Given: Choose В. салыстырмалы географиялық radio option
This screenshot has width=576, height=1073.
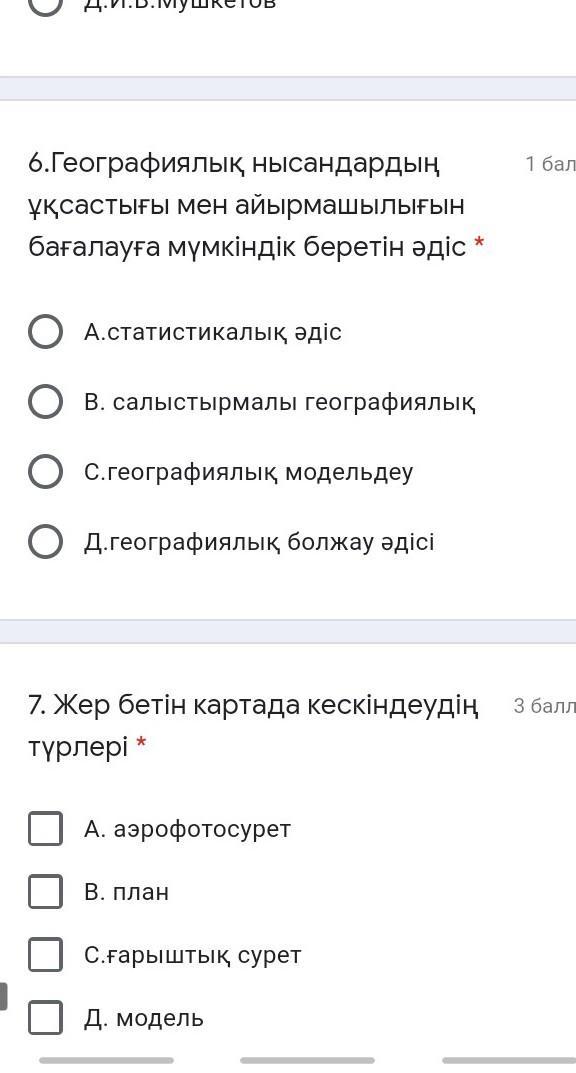Looking at the screenshot, I should (x=45, y=402).
